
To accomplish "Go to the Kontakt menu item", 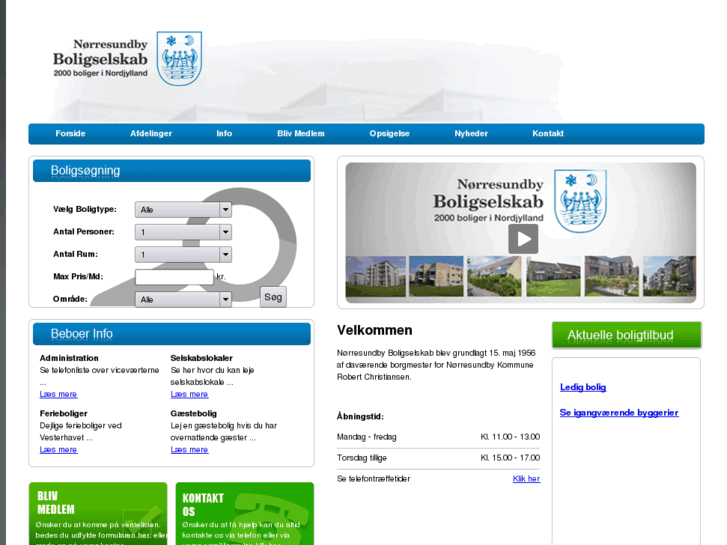I will coord(548,134).
